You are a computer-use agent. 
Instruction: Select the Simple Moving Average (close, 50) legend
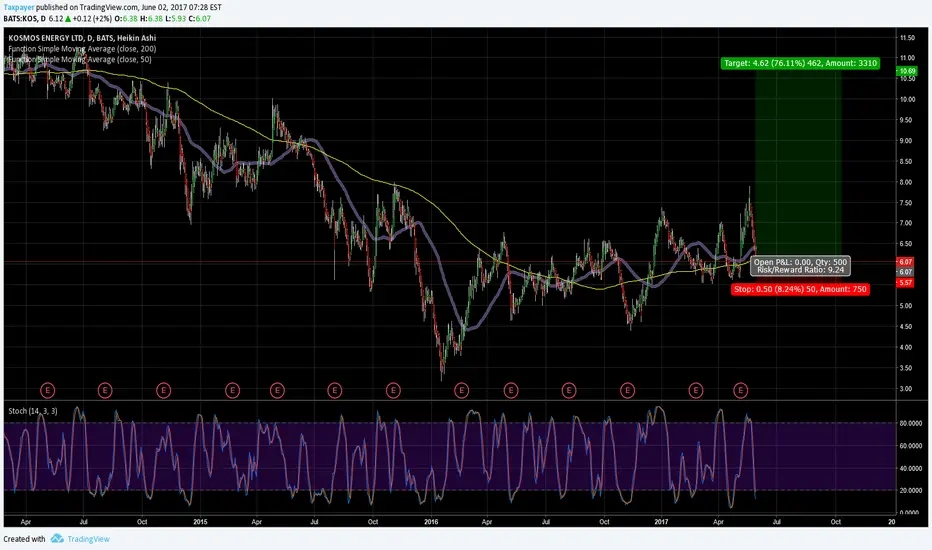point(80,59)
